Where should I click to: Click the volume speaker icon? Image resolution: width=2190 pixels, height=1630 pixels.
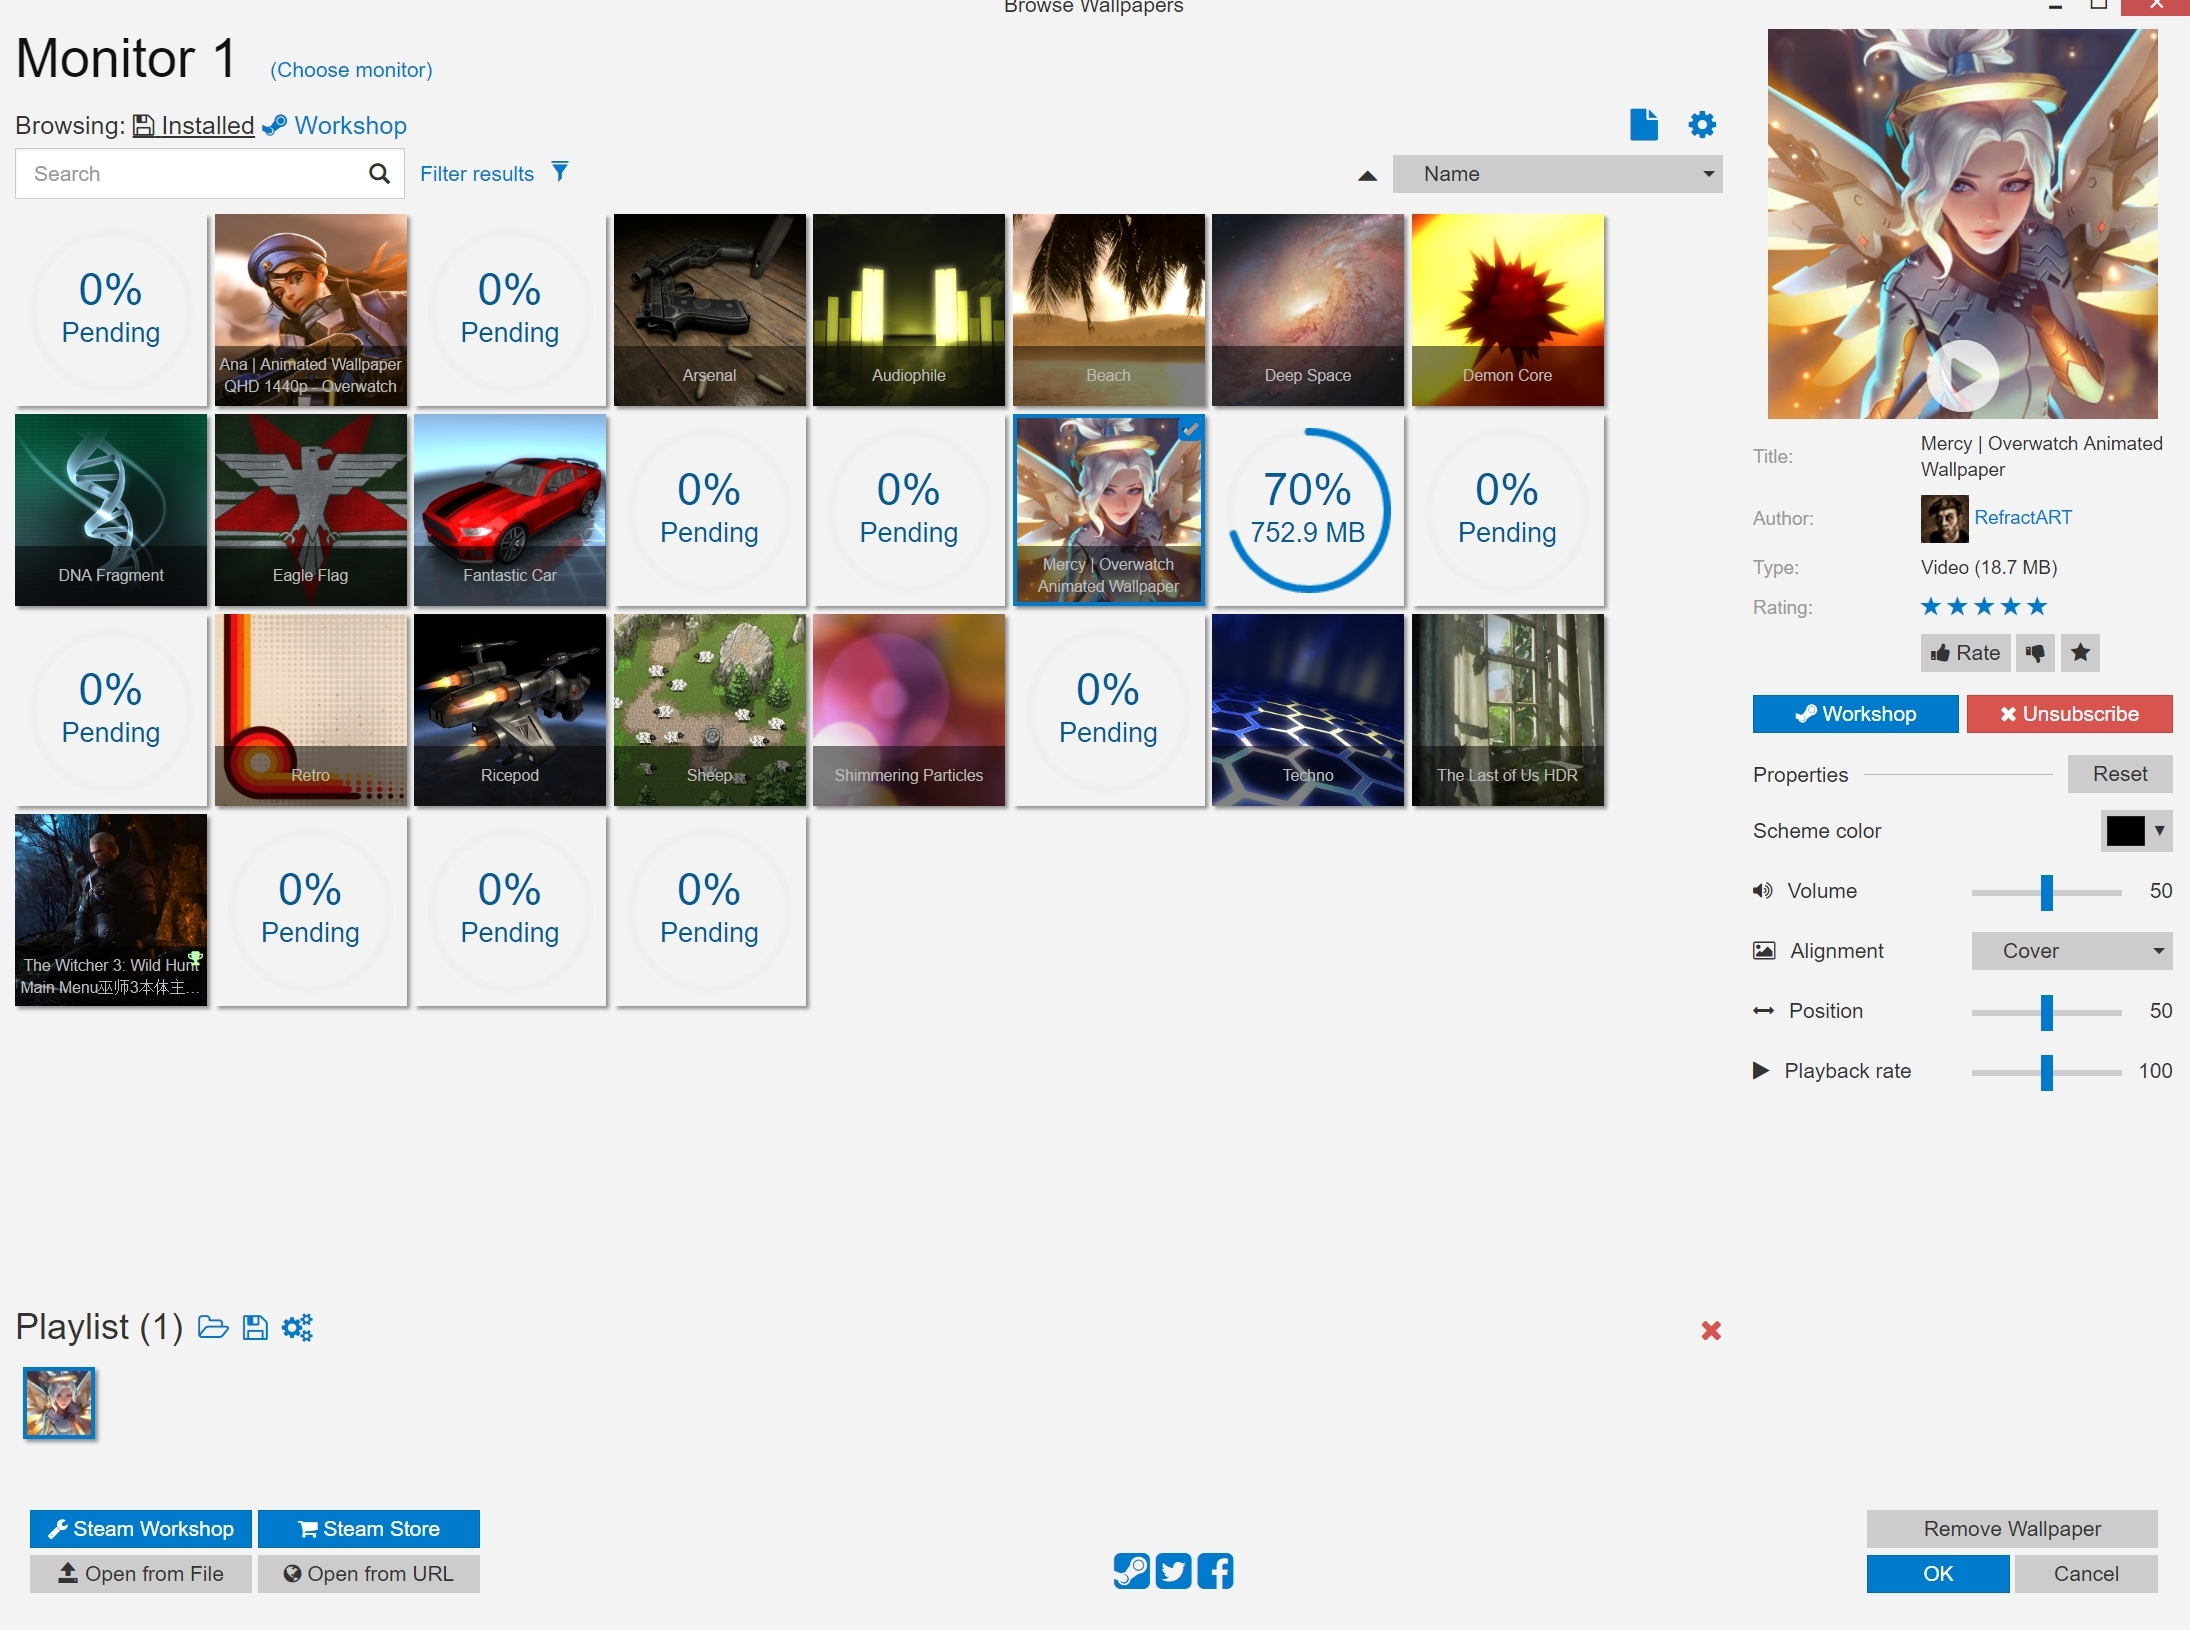tap(1762, 891)
